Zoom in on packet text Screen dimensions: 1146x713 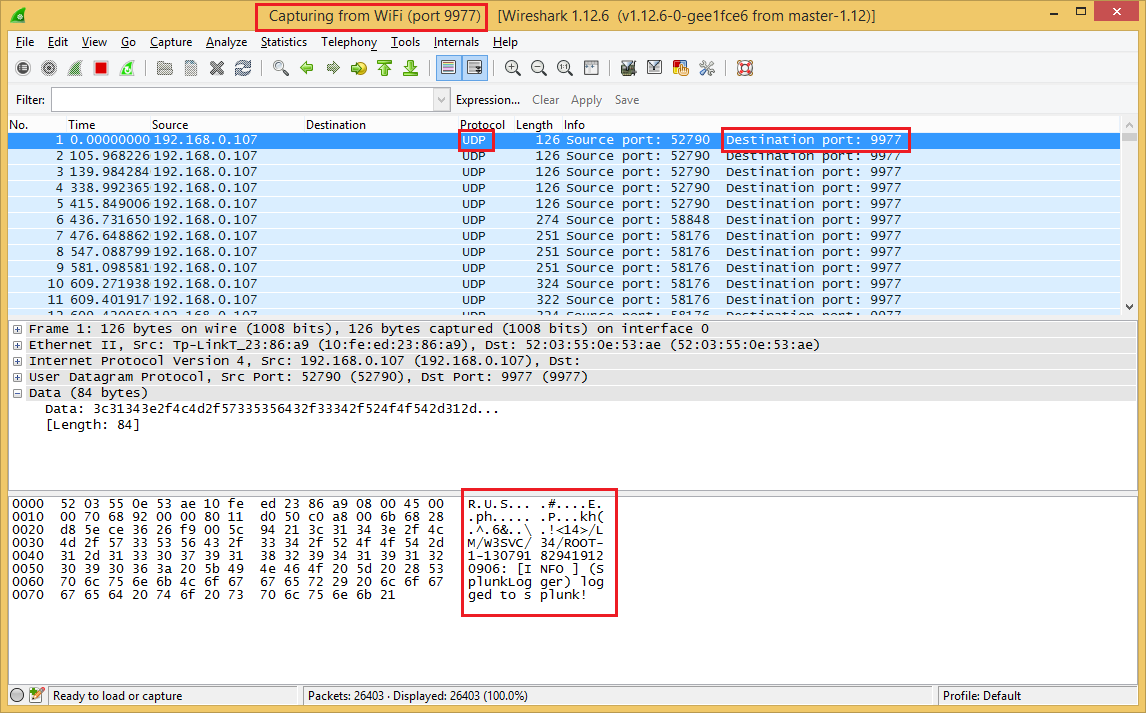click(513, 68)
